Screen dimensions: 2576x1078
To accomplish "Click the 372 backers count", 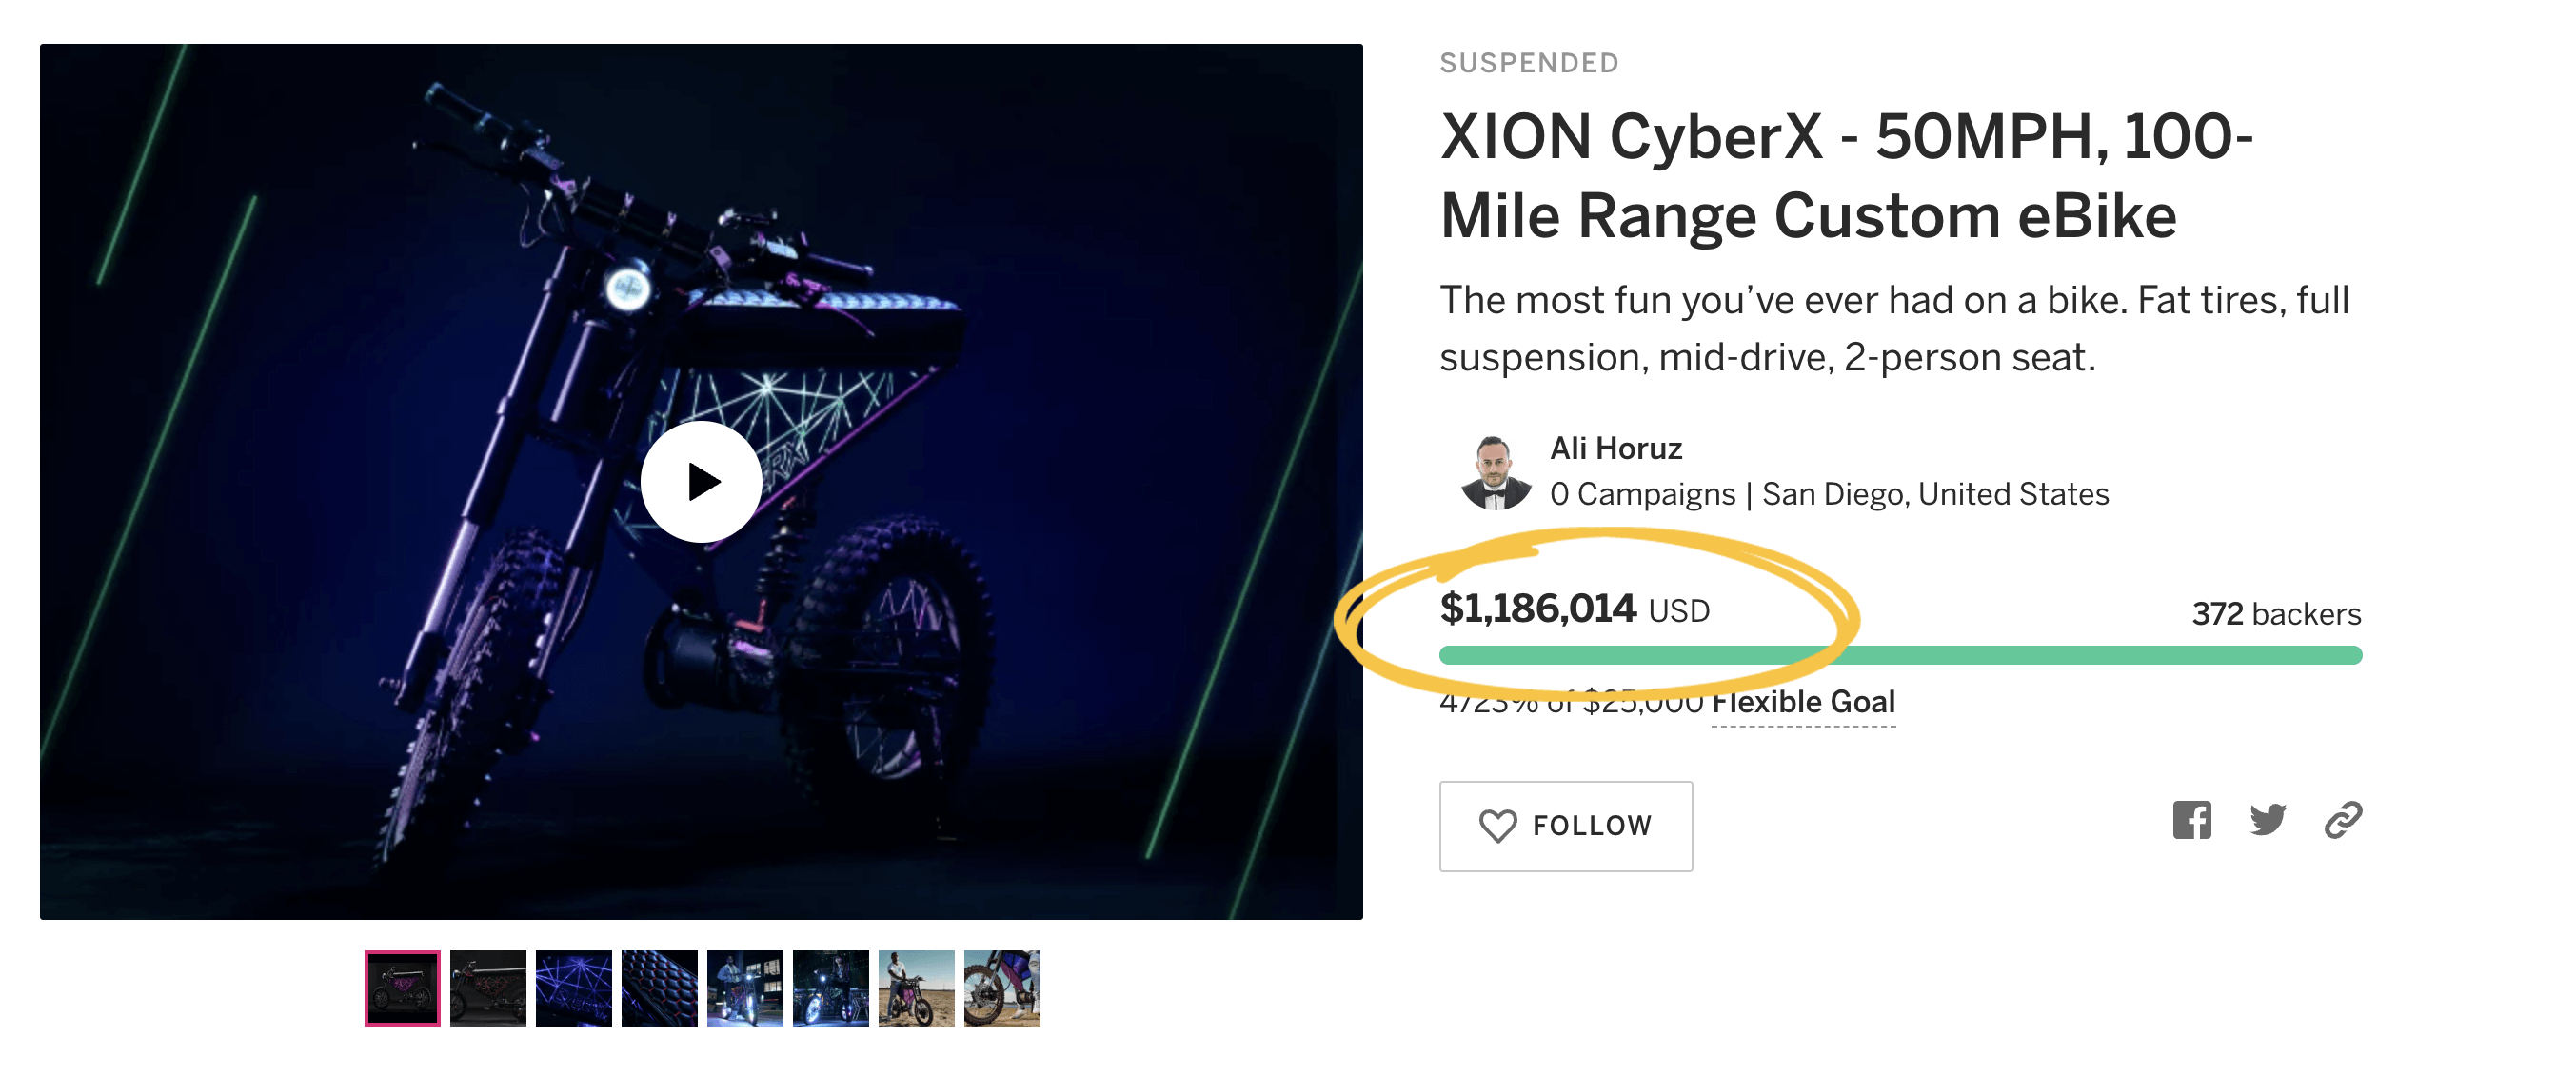I will (x=2276, y=613).
